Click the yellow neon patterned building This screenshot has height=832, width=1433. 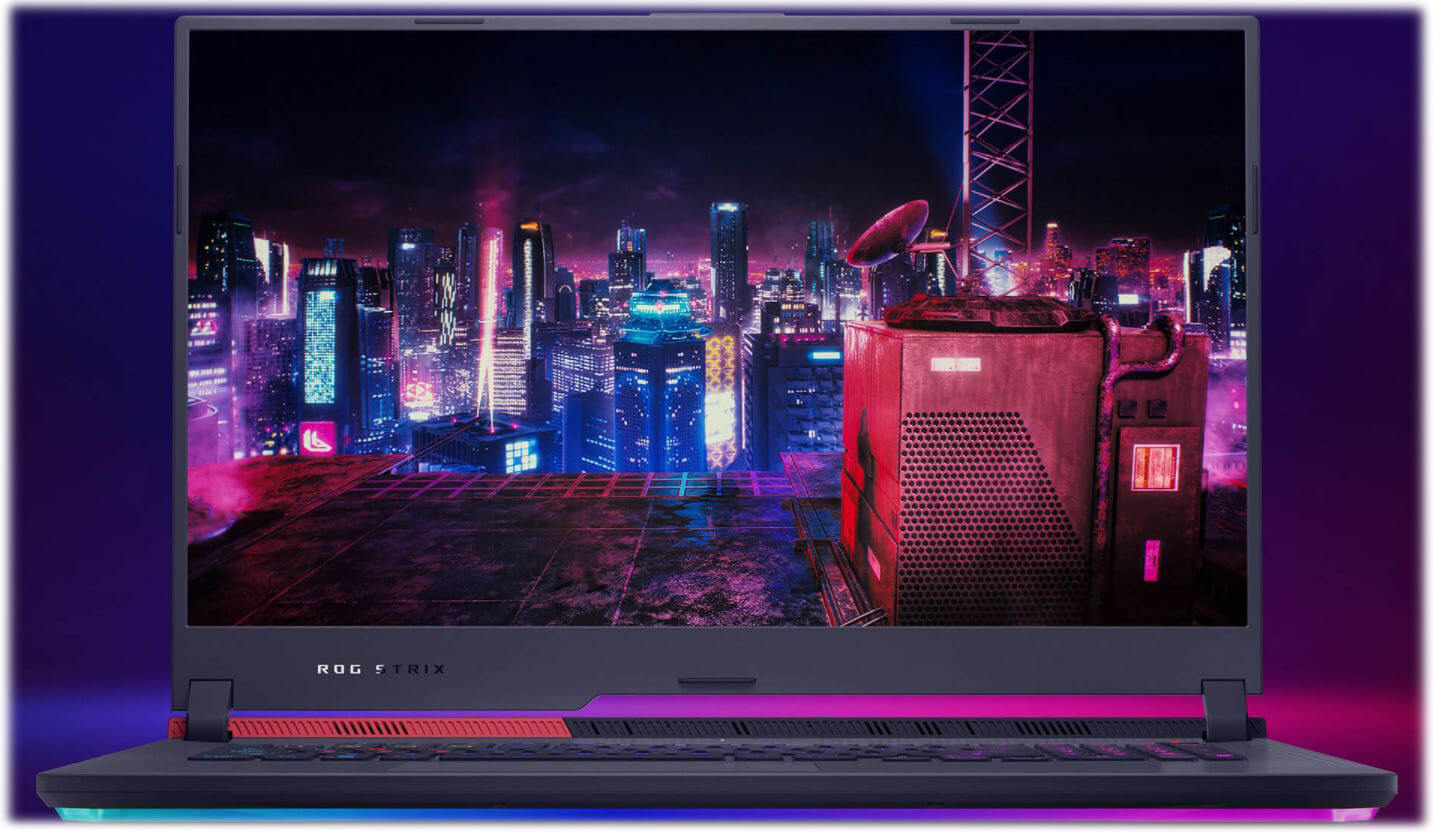click(x=721, y=400)
